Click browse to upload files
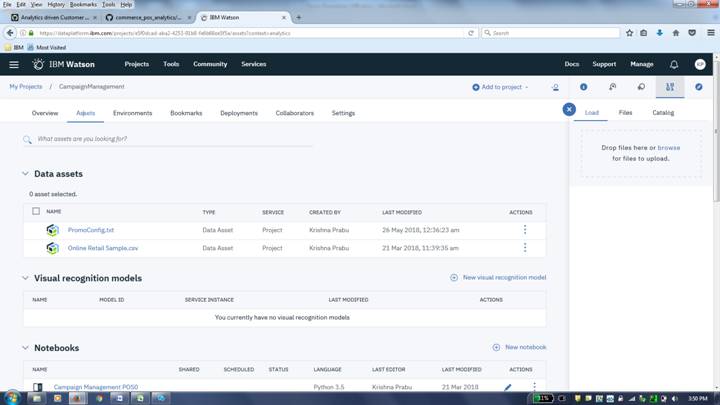The width and height of the screenshot is (720, 405). (x=669, y=147)
